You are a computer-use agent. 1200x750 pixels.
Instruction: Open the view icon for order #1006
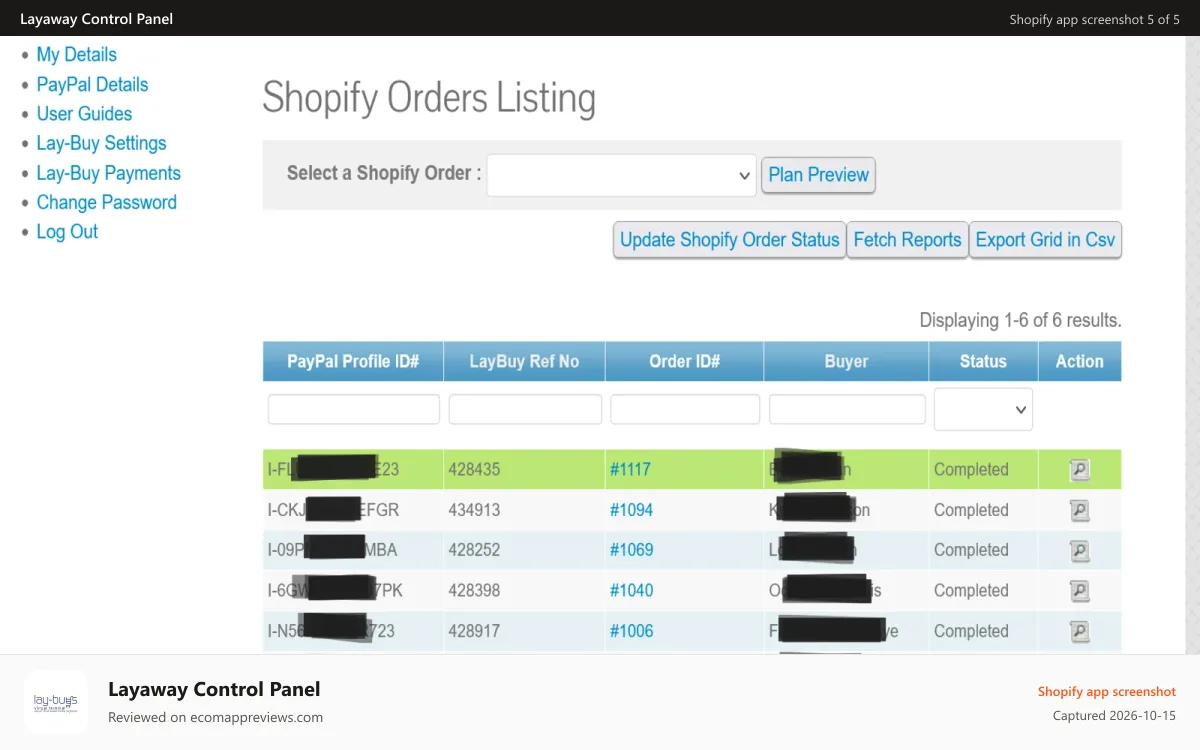pos(1079,631)
